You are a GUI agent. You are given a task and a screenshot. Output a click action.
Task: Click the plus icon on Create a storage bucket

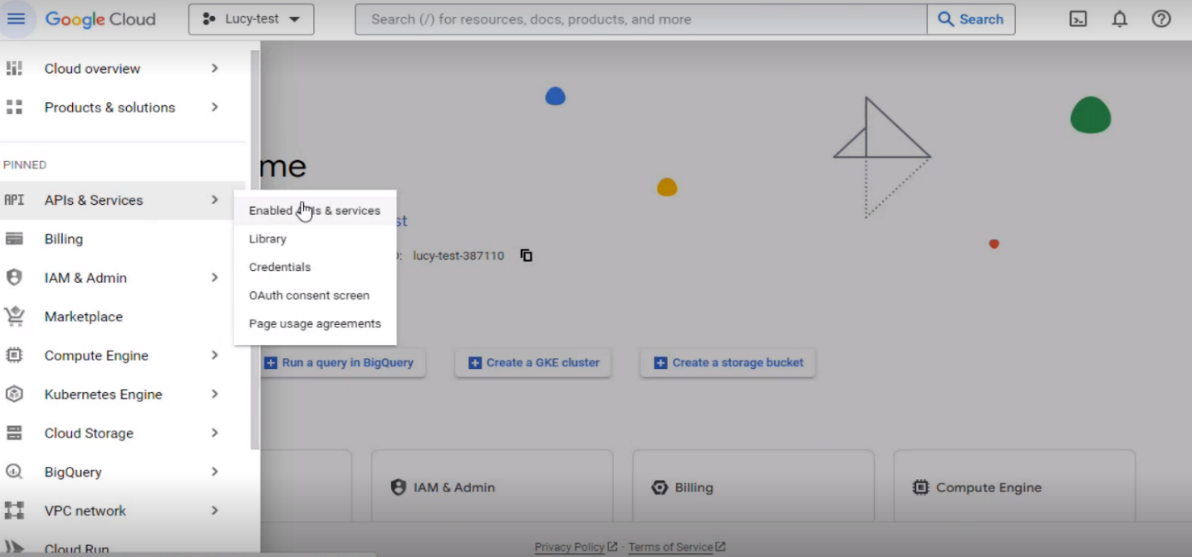click(x=661, y=362)
